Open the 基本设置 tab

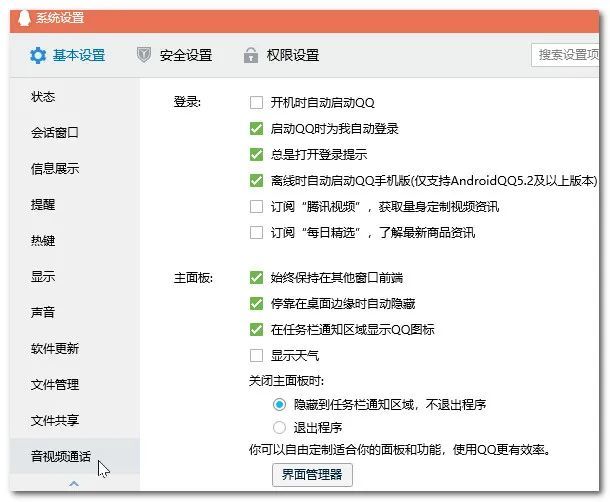[x=67, y=55]
